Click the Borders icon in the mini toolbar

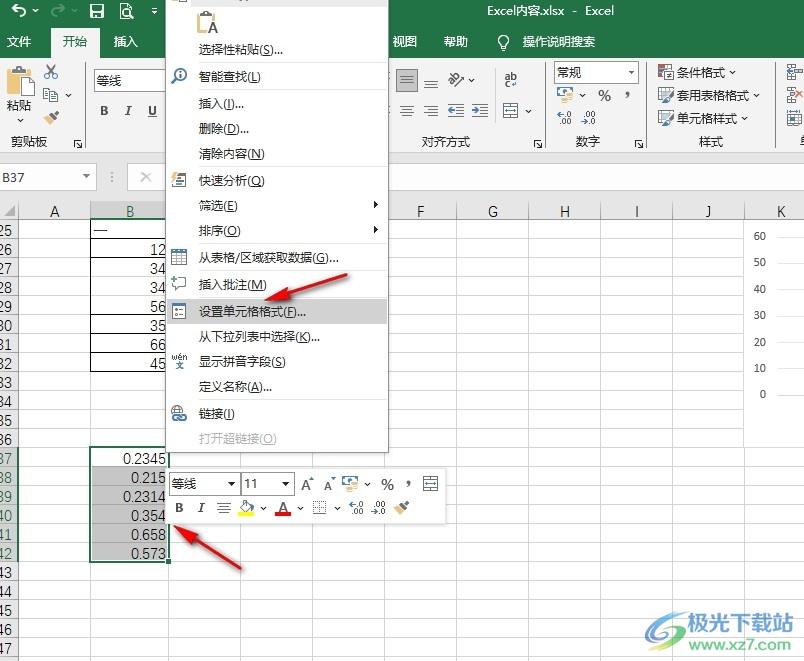(x=319, y=508)
